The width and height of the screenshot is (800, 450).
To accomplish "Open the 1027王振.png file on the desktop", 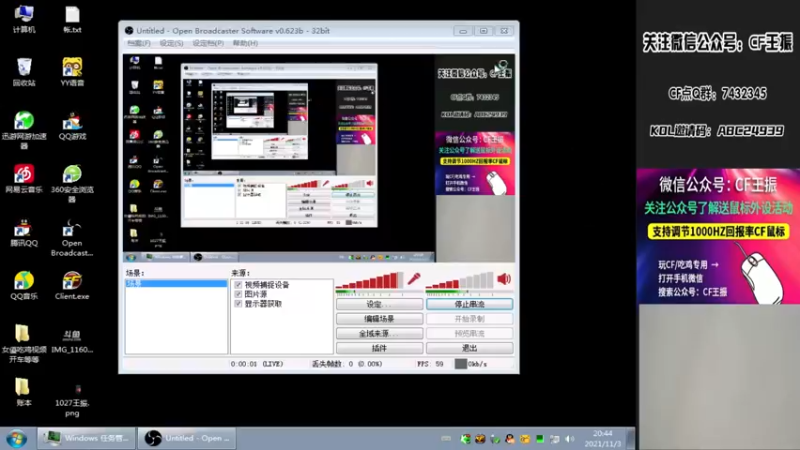I will point(72,401).
